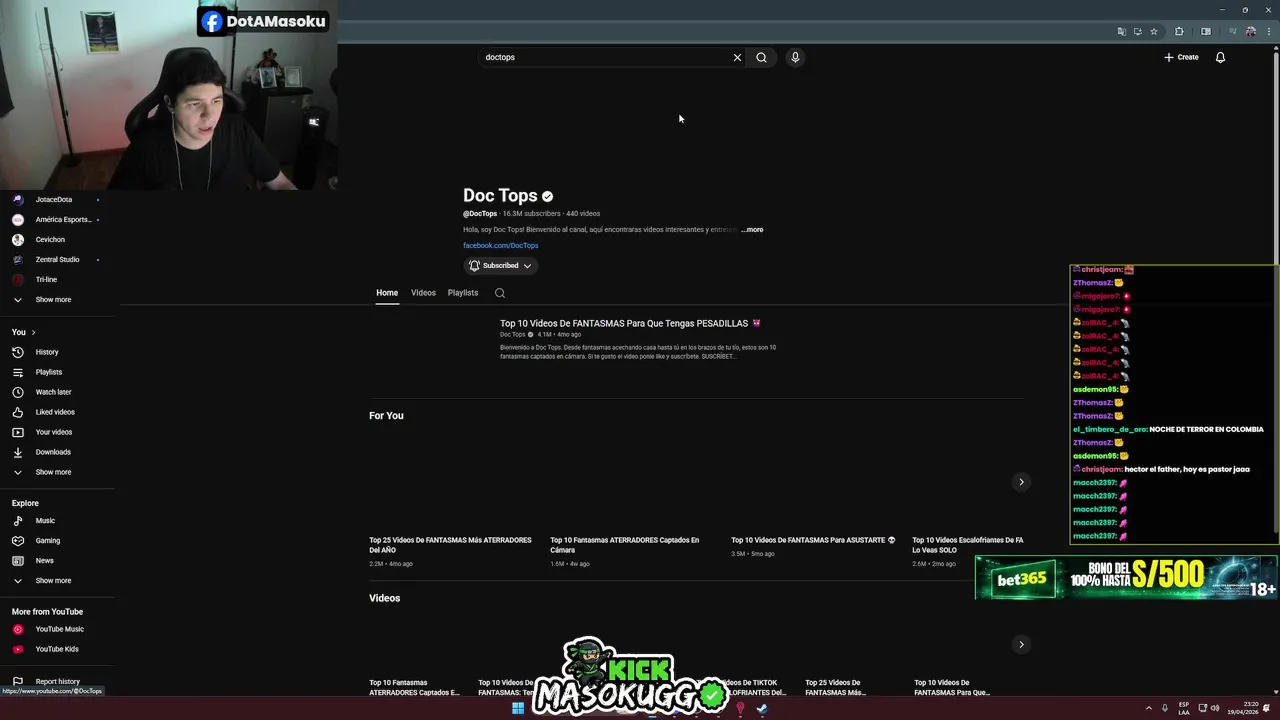Click the bet365 bonus banner
The width and height of the screenshot is (1280, 720).
1126,577
